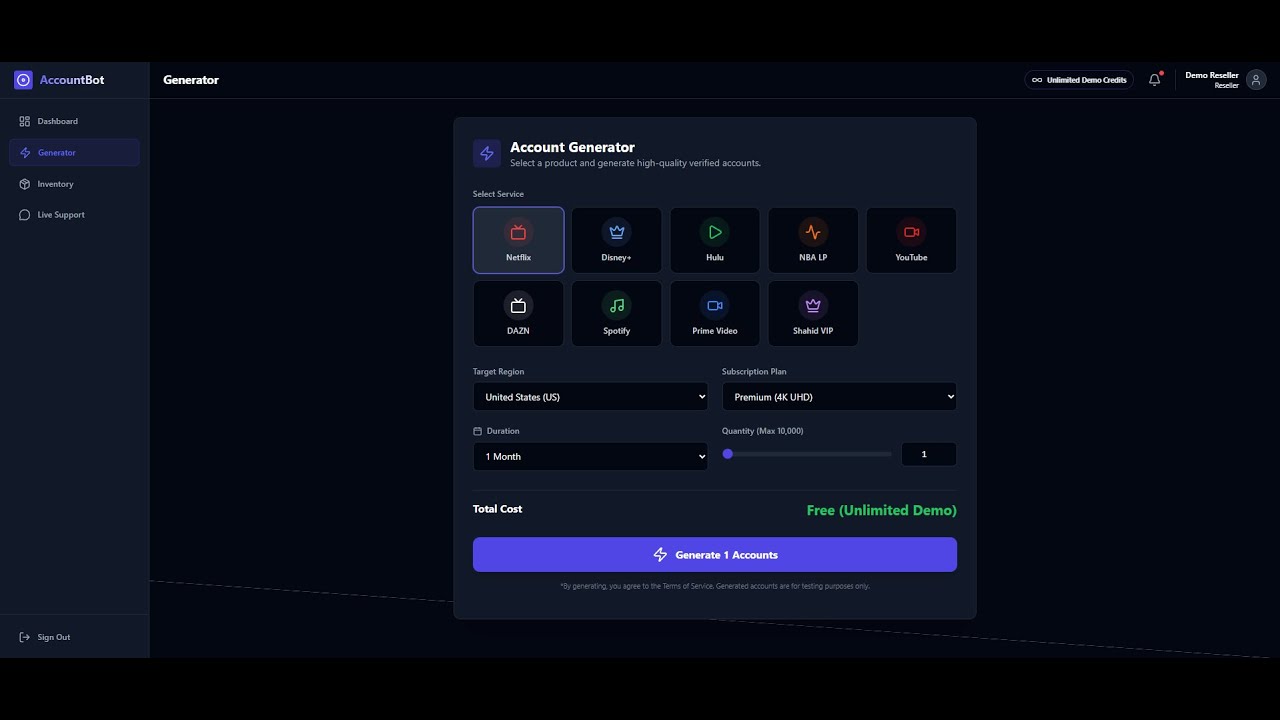Open the user profile avatar icon
Viewport: 1280px width, 720px height.
1256,80
